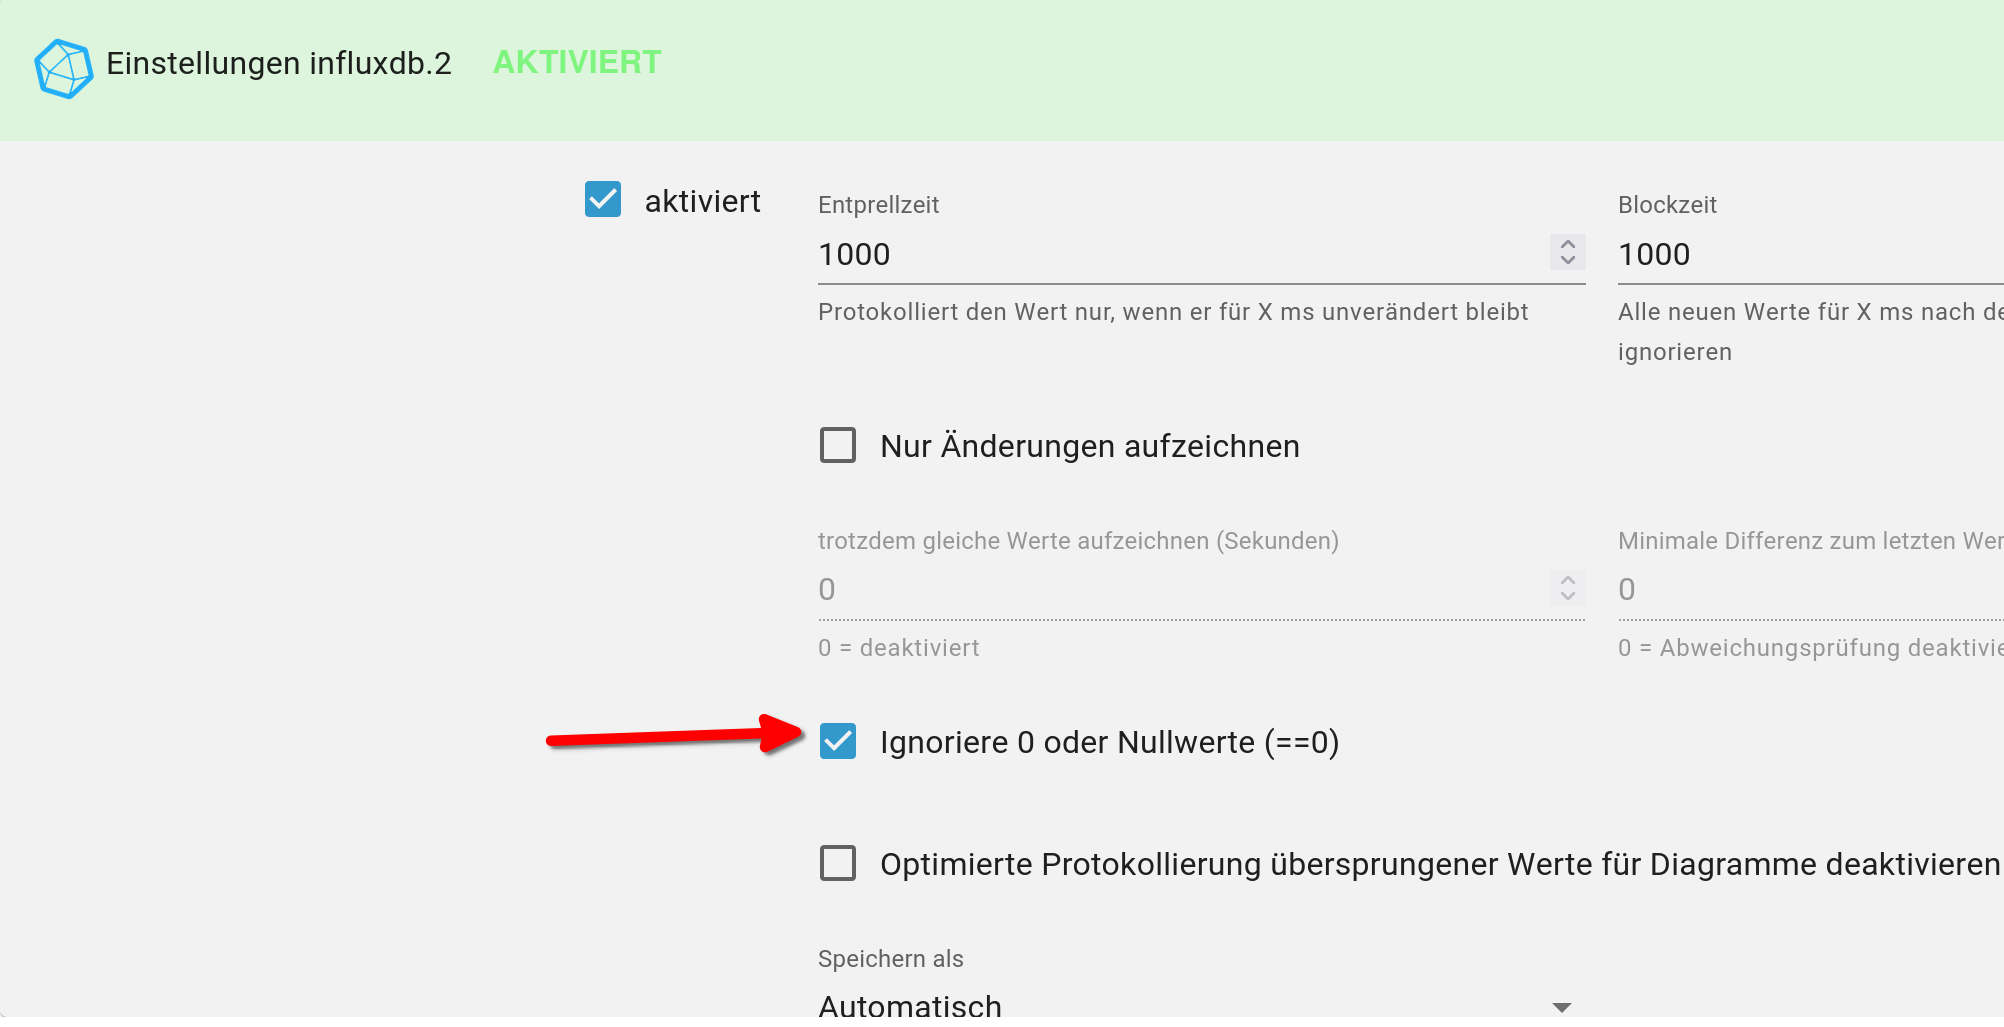Select the 'trotzdem gleiche Werte aufzeichnen' input
Image resolution: width=2004 pixels, height=1027 pixels.
click(1182, 590)
